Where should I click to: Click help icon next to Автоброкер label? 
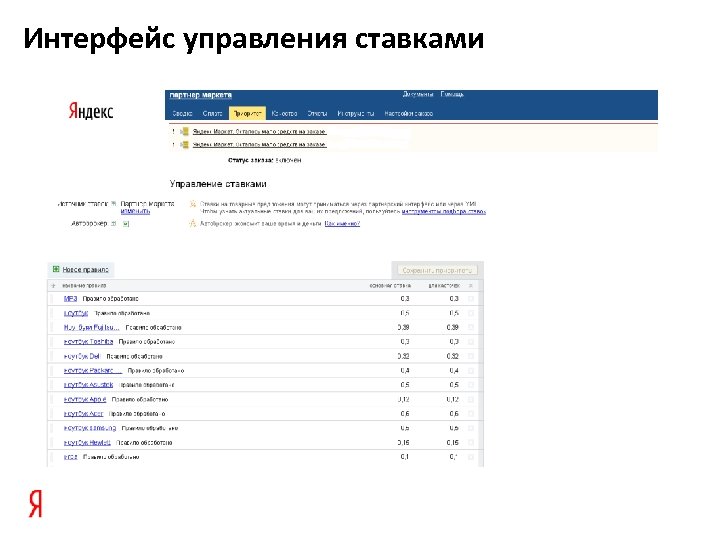coord(114,224)
